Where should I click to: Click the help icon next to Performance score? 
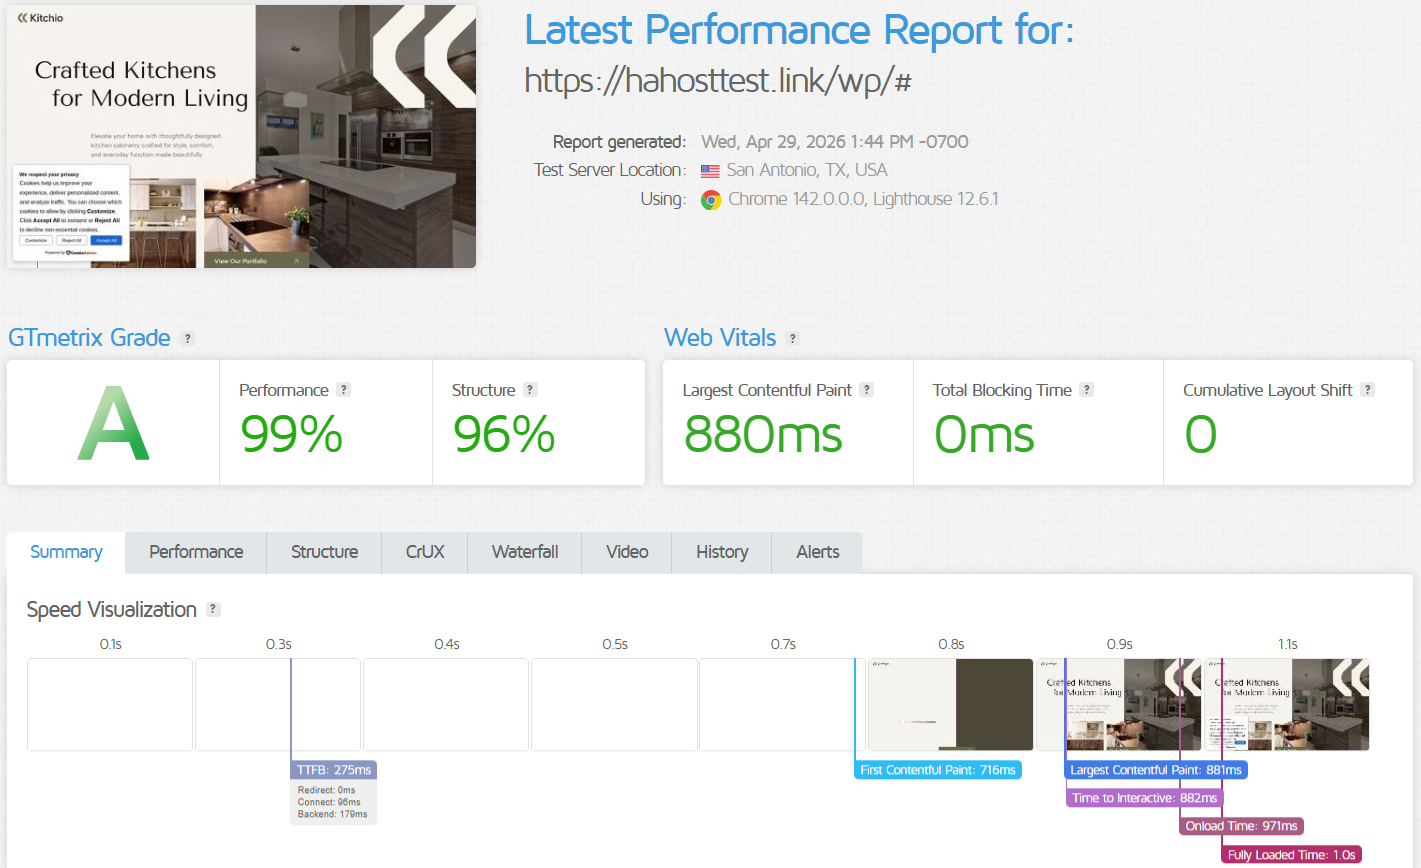point(344,390)
